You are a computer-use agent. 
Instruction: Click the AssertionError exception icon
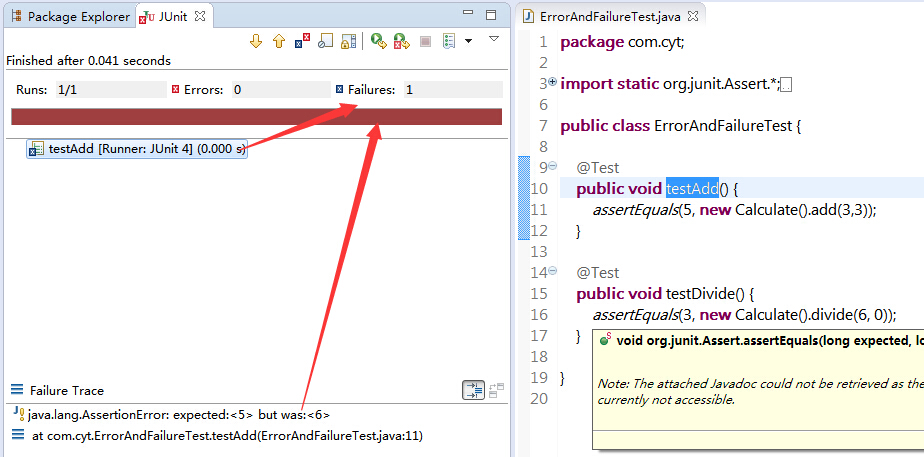pos(18,413)
